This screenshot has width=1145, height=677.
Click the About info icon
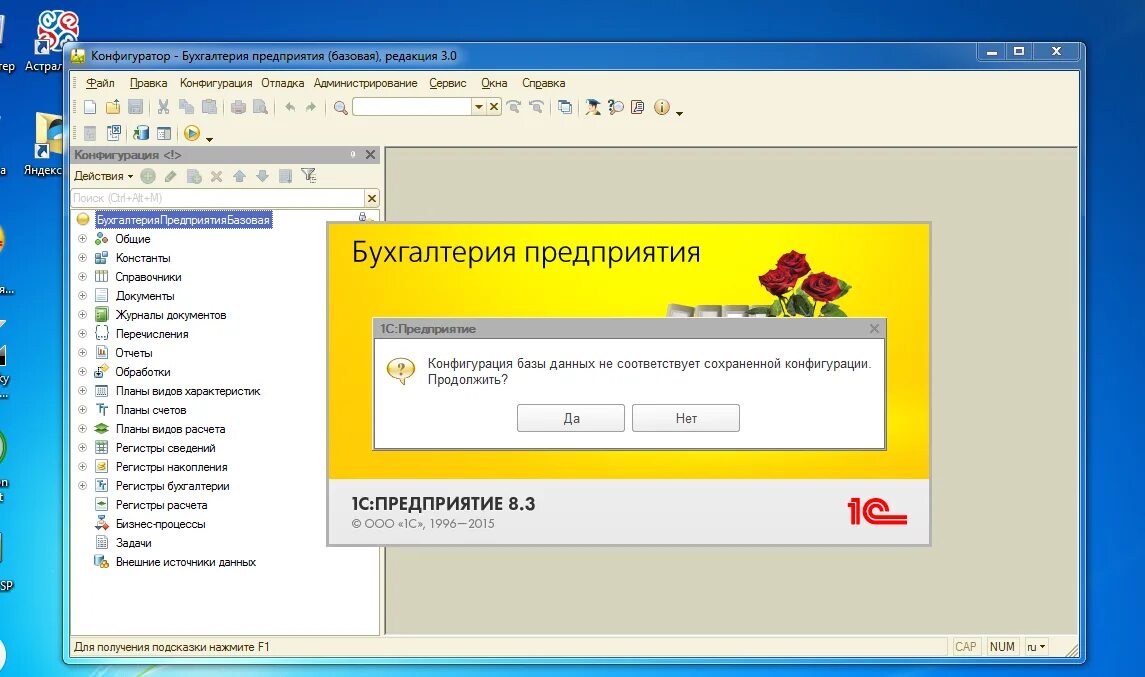click(662, 107)
